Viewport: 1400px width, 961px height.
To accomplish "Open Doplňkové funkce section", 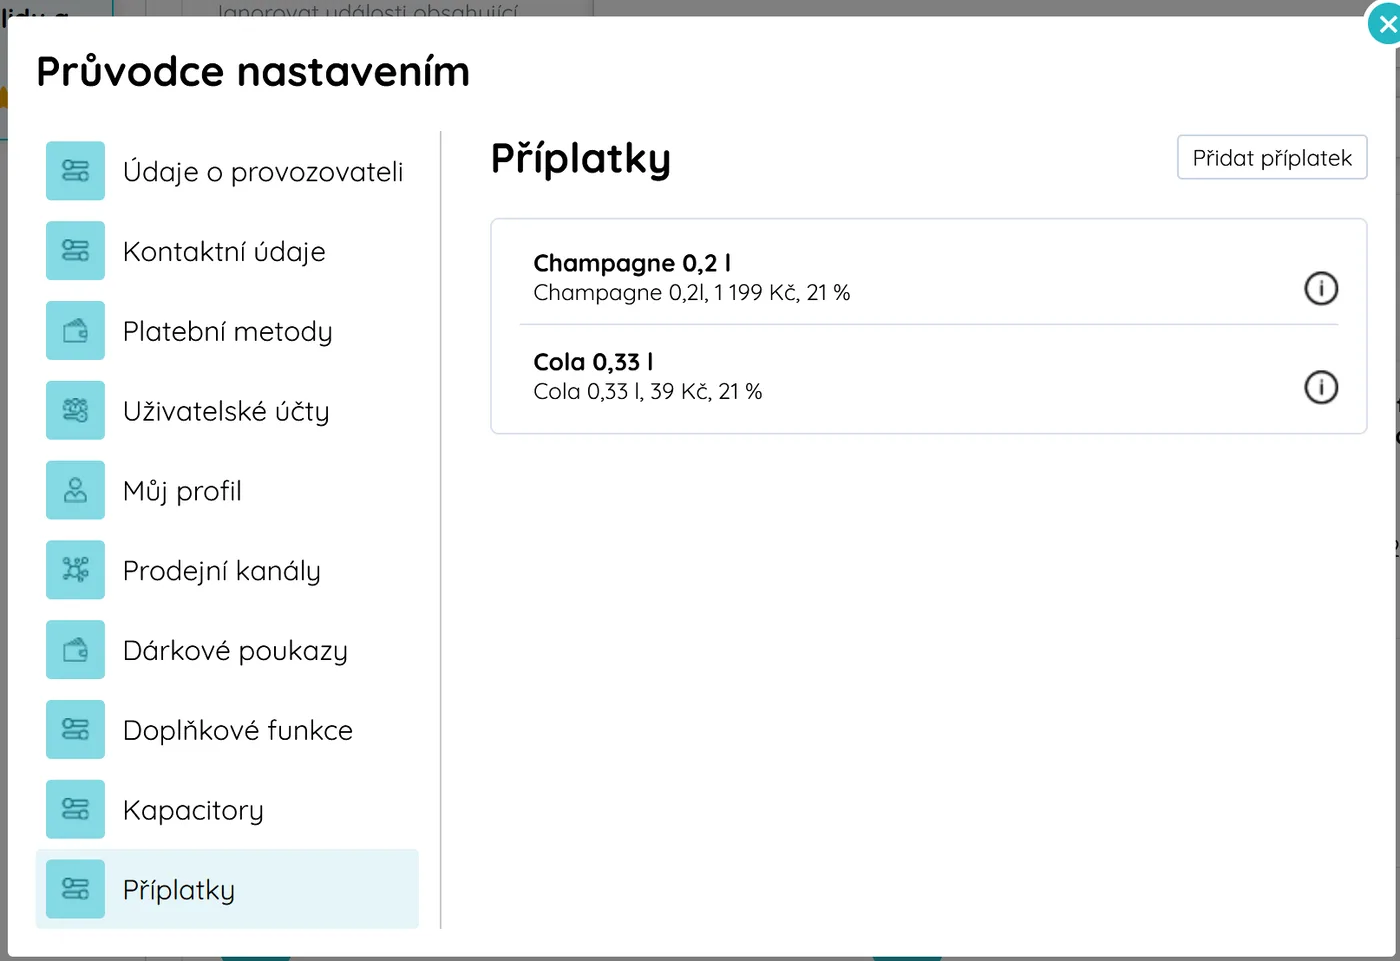I will (x=238, y=730).
